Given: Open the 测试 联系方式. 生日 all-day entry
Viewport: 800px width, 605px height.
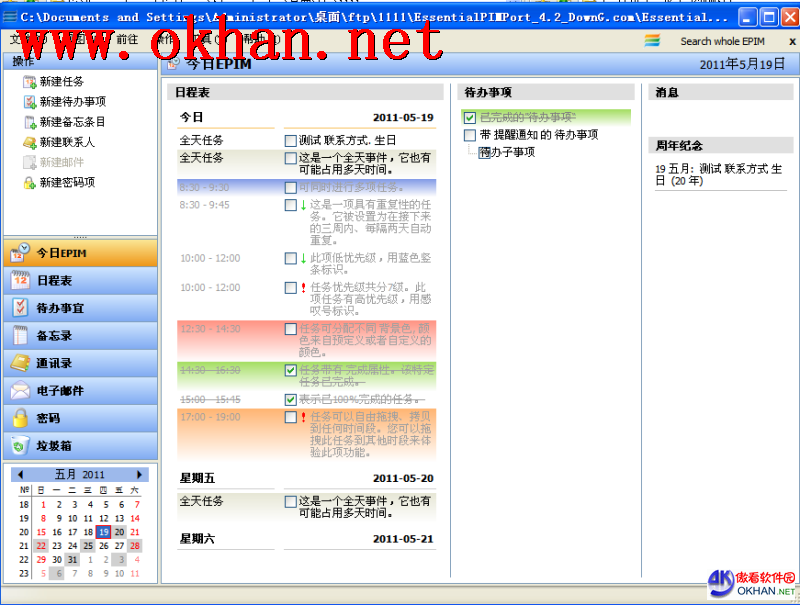Looking at the screenshot, I should click(347, 141).
